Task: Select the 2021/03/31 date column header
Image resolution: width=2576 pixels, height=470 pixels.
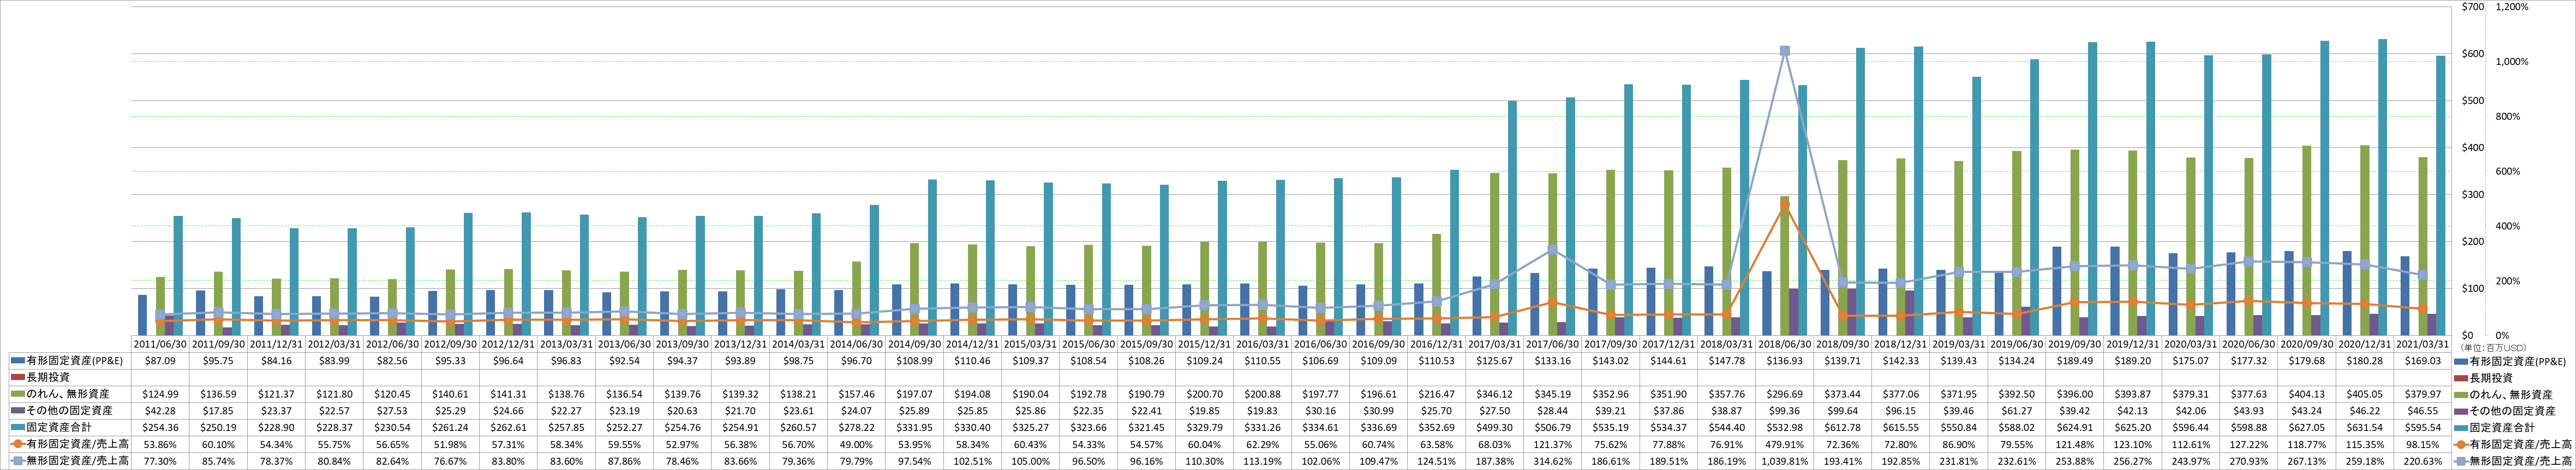Action: (2423, 344)
